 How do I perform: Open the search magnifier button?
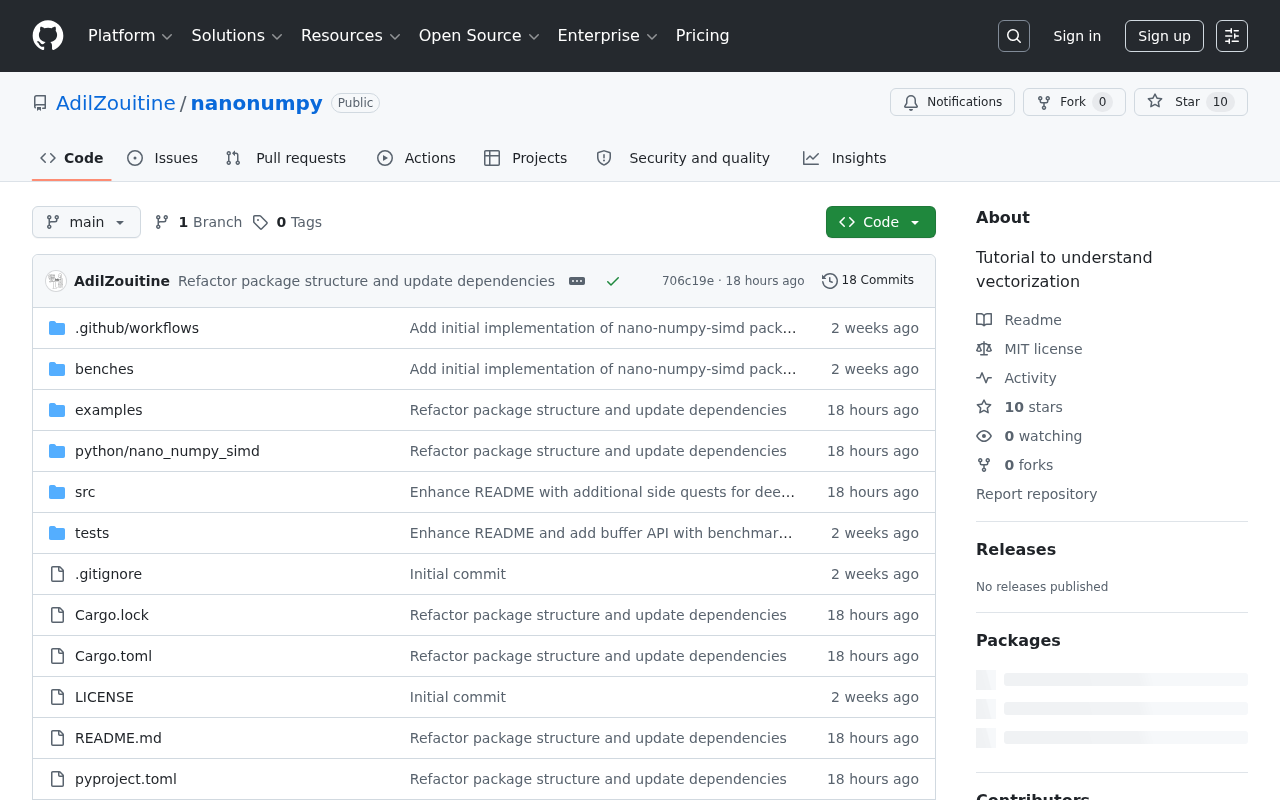tap(1014, 36)
